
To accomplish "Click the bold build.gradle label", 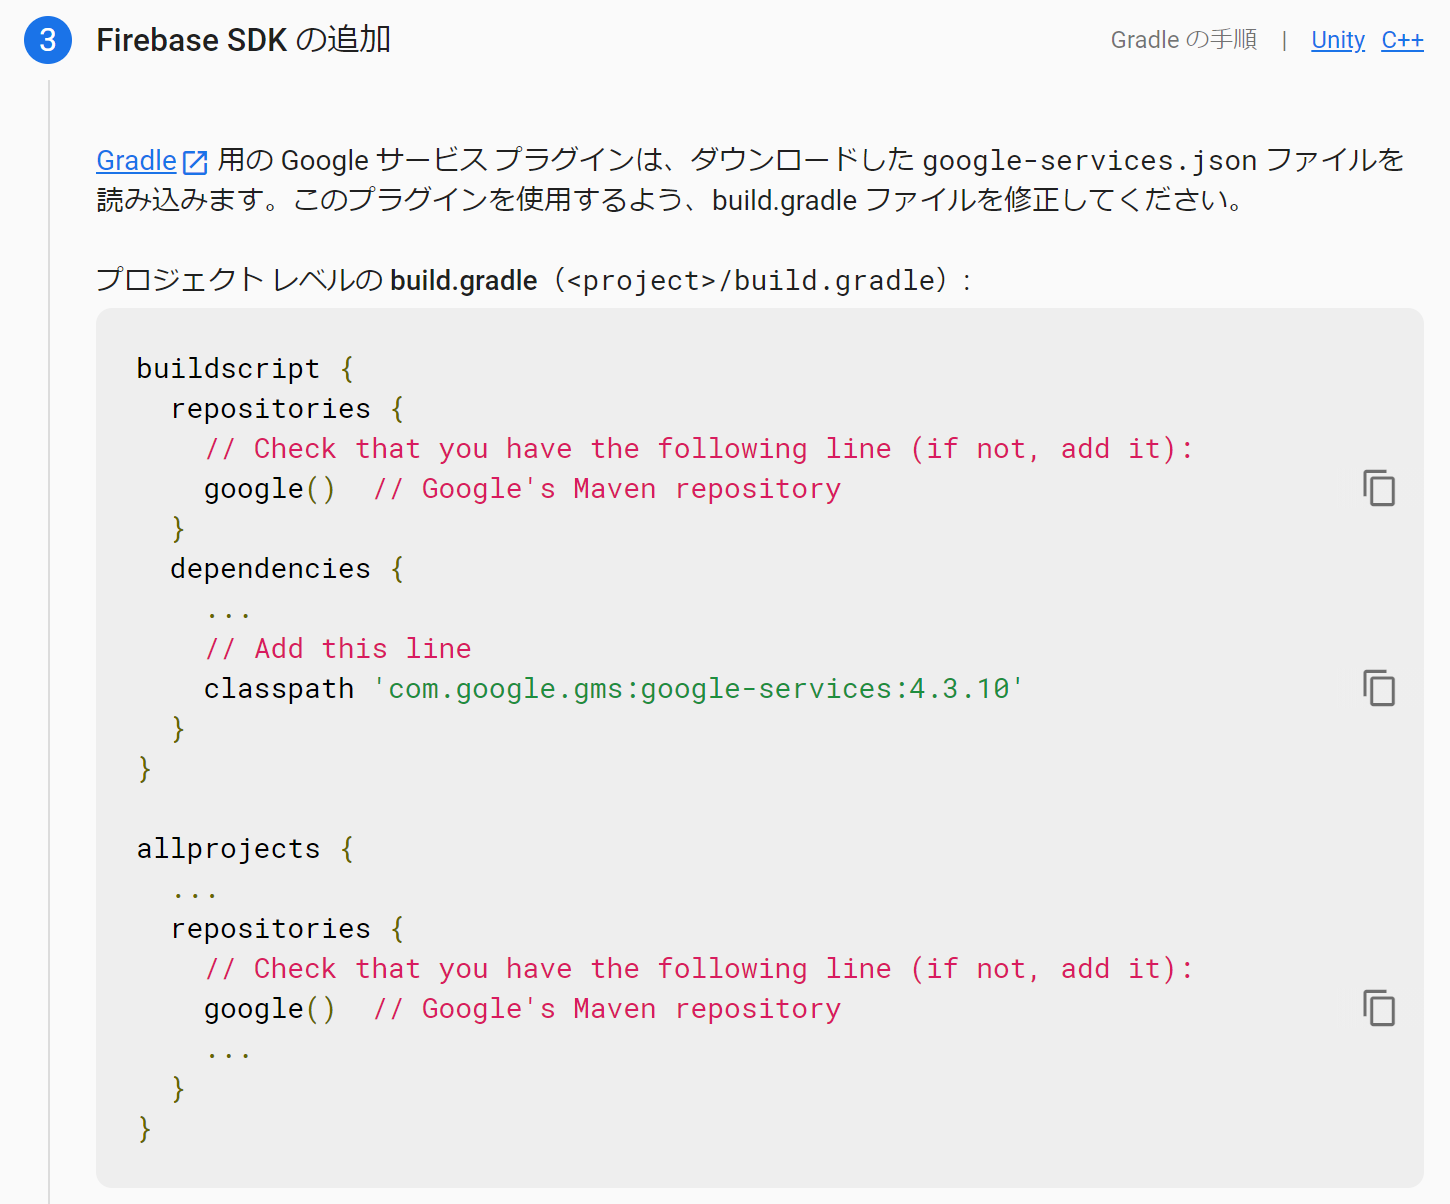I will [x=464, y=281].
